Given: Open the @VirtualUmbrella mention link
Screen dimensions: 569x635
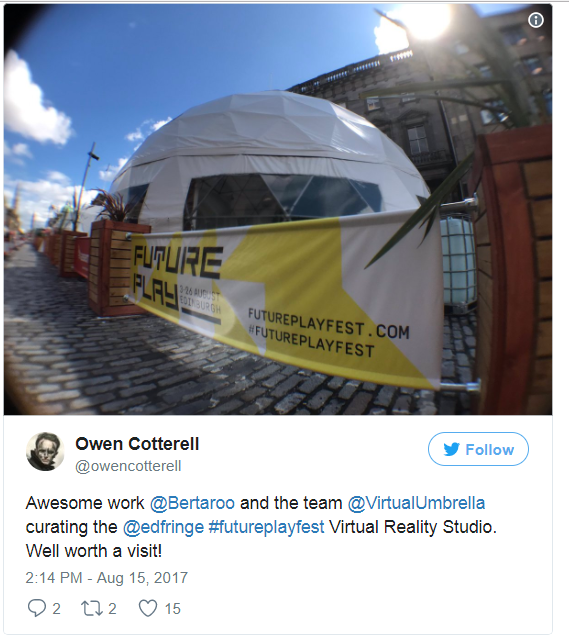Looking at the screenshot, I should 416,503.
